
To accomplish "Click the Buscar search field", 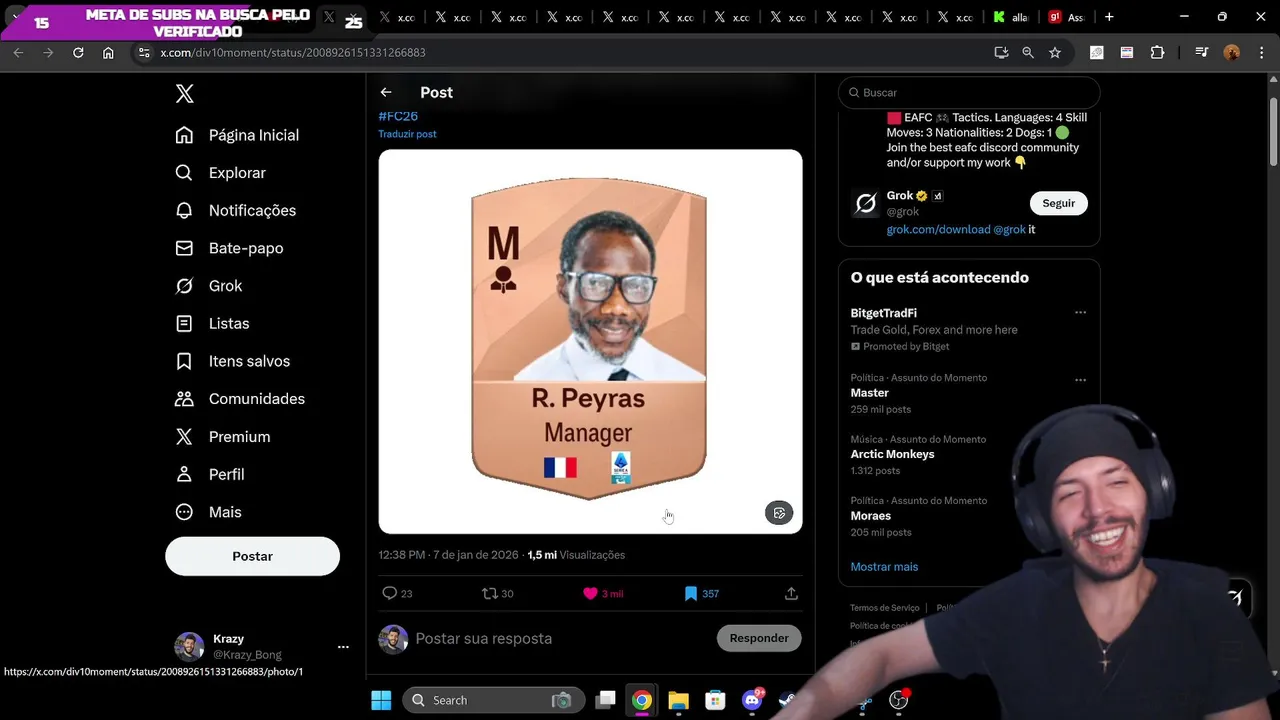I will [969, 92].
